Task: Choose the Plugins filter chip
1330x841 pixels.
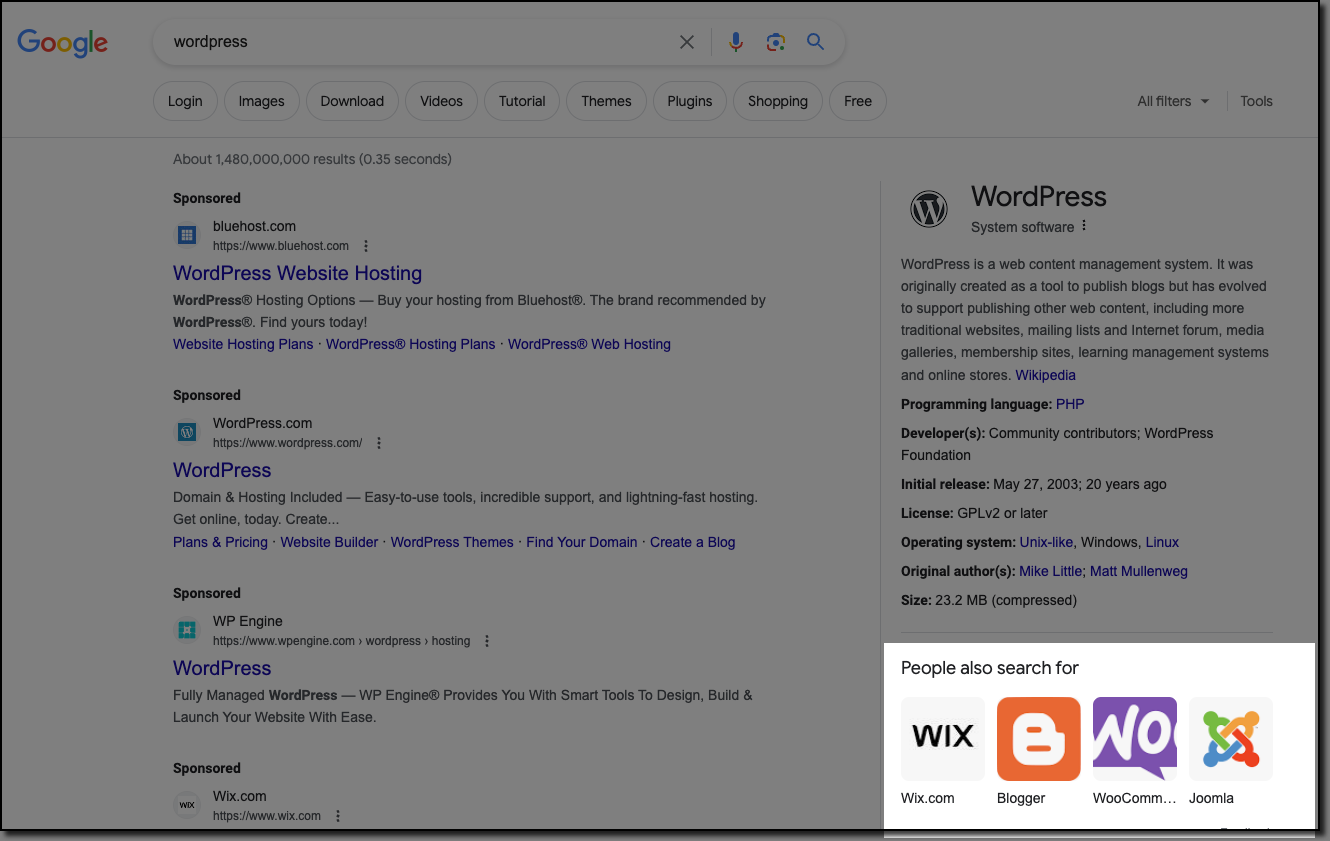Action: 689,101
